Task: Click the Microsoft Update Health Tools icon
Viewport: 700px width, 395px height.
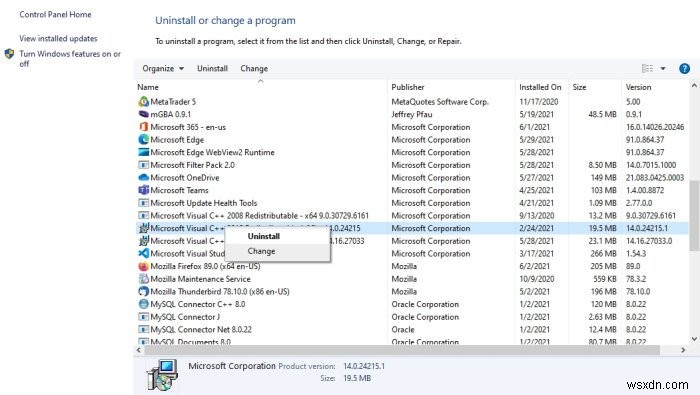Action: 143,203
